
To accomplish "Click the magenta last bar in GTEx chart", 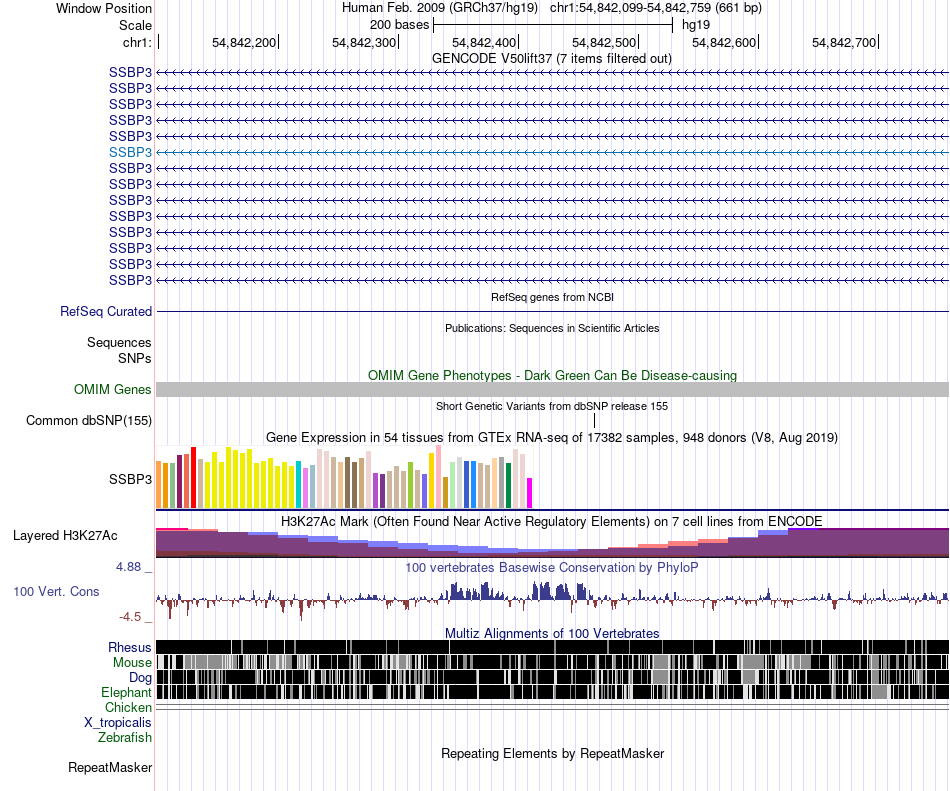I will [x=530, y=493].
